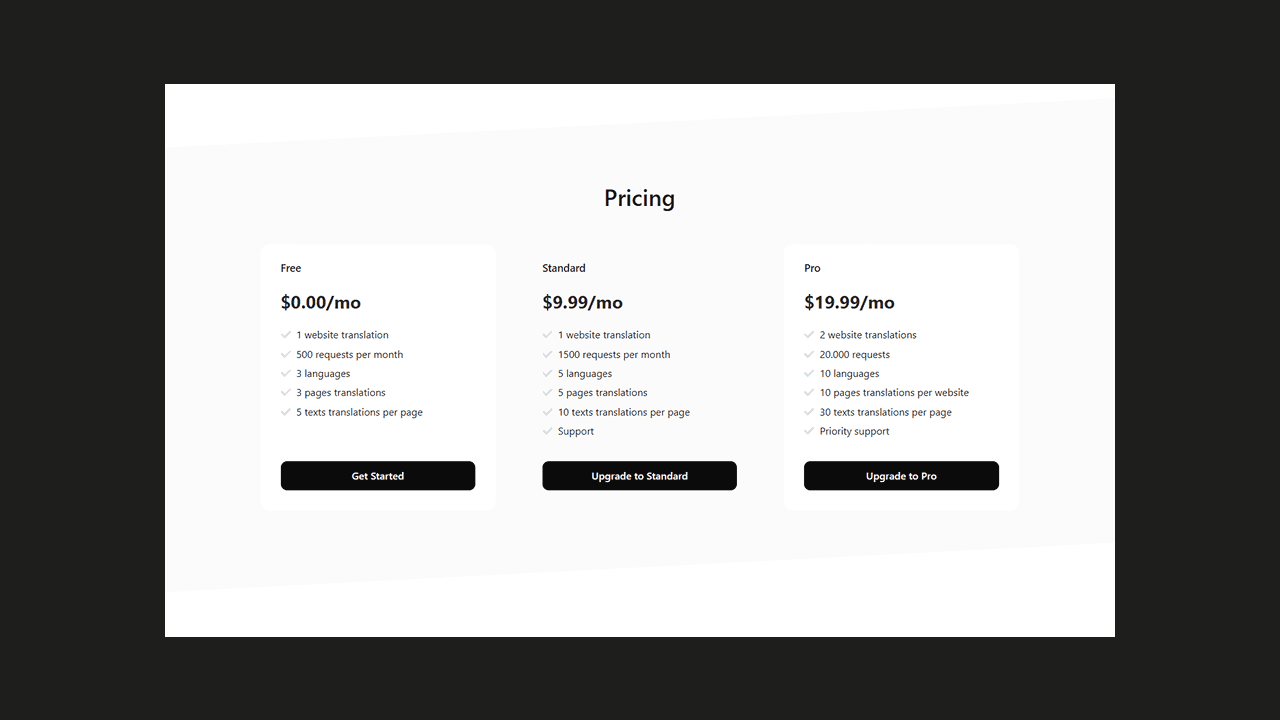The width and height of the screenshot is (1280, 720).
Task: Click the Get Started button
Action: (377, 476)
